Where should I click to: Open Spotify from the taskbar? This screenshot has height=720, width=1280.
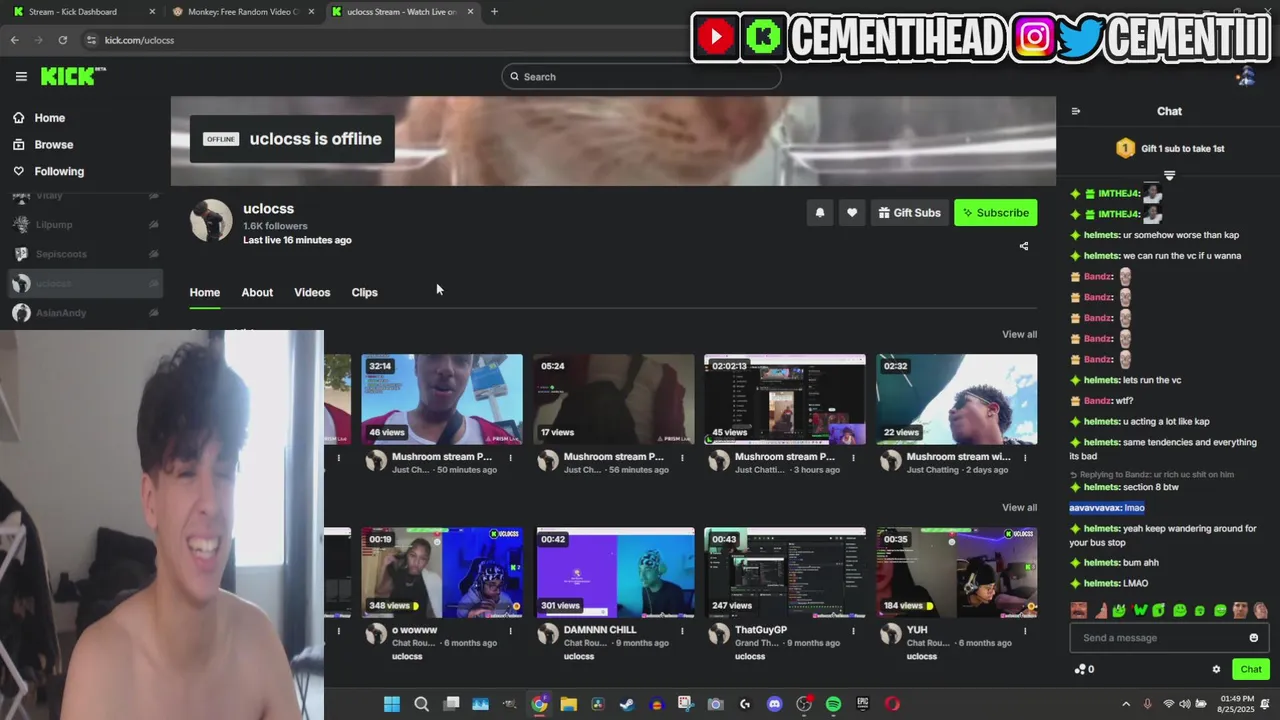point(833,704)
